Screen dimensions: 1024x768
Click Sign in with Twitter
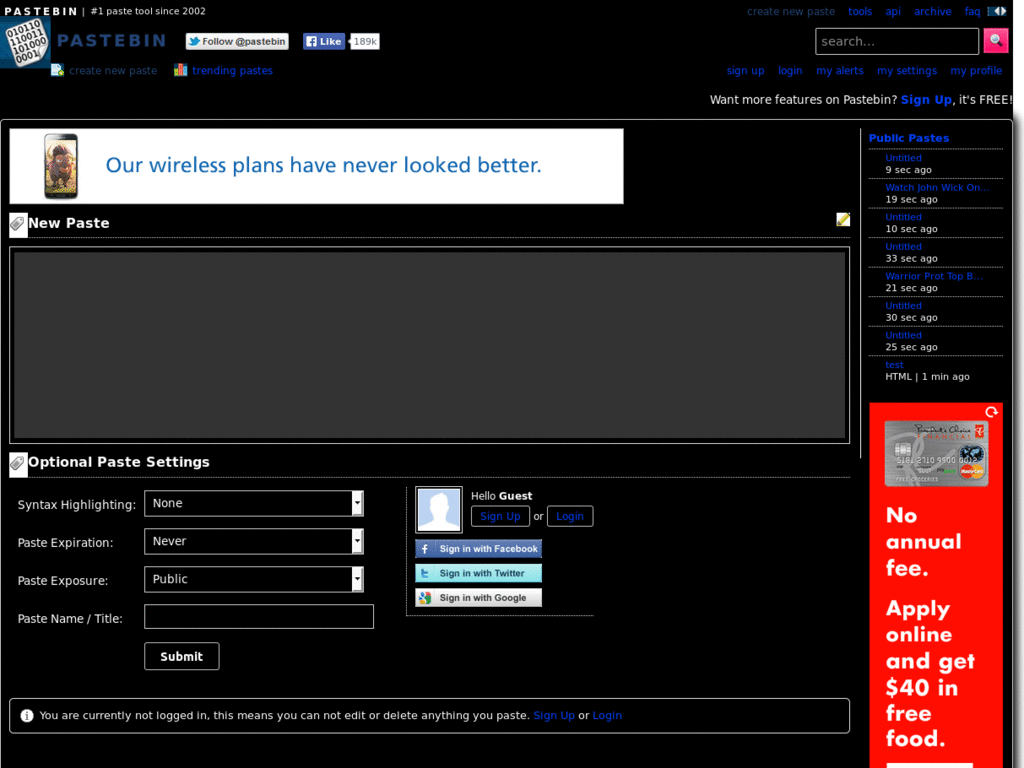point(478,572)
